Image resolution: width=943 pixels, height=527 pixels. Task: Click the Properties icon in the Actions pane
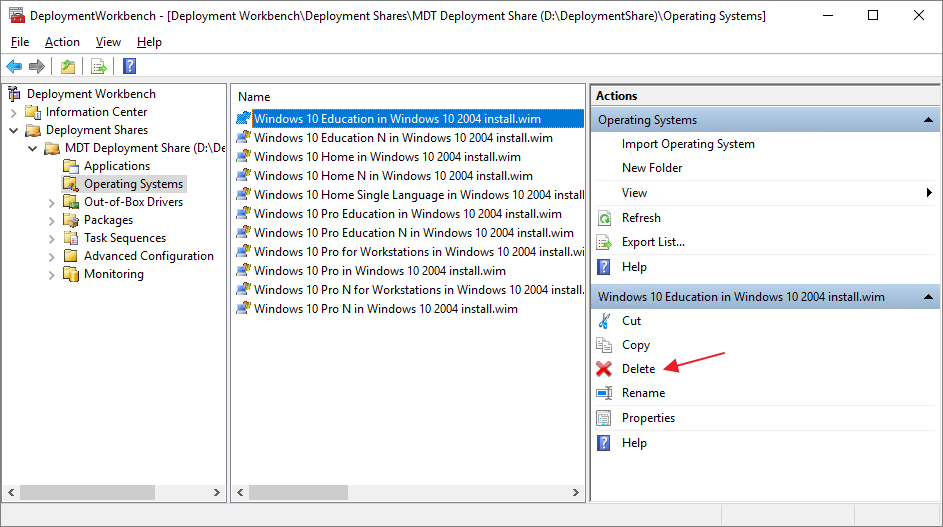(x=604, y=418)
